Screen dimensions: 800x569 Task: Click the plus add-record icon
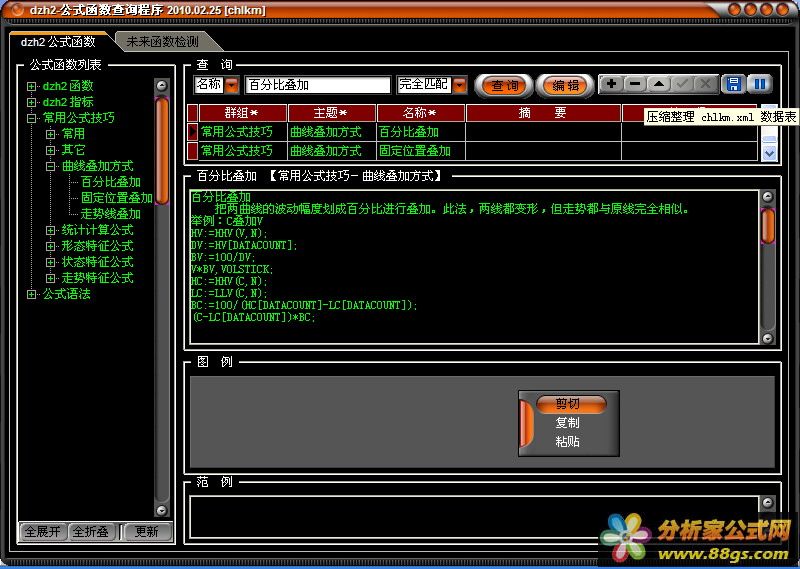click(611, 84)
